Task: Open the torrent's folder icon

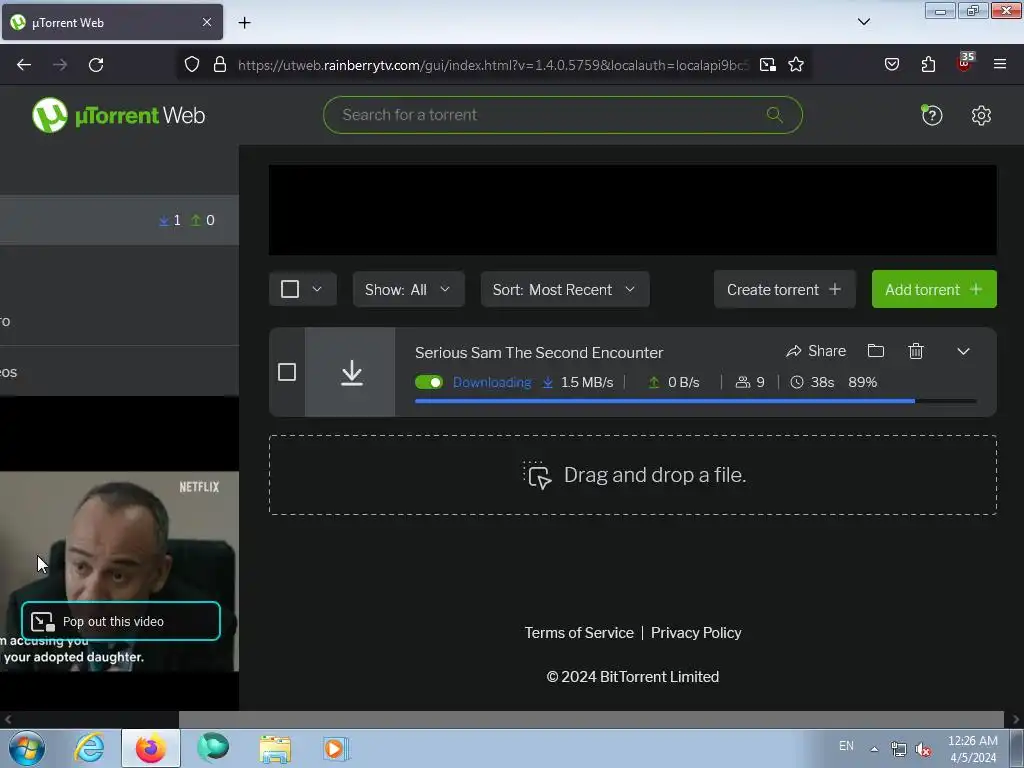Action: coord(876,351)
